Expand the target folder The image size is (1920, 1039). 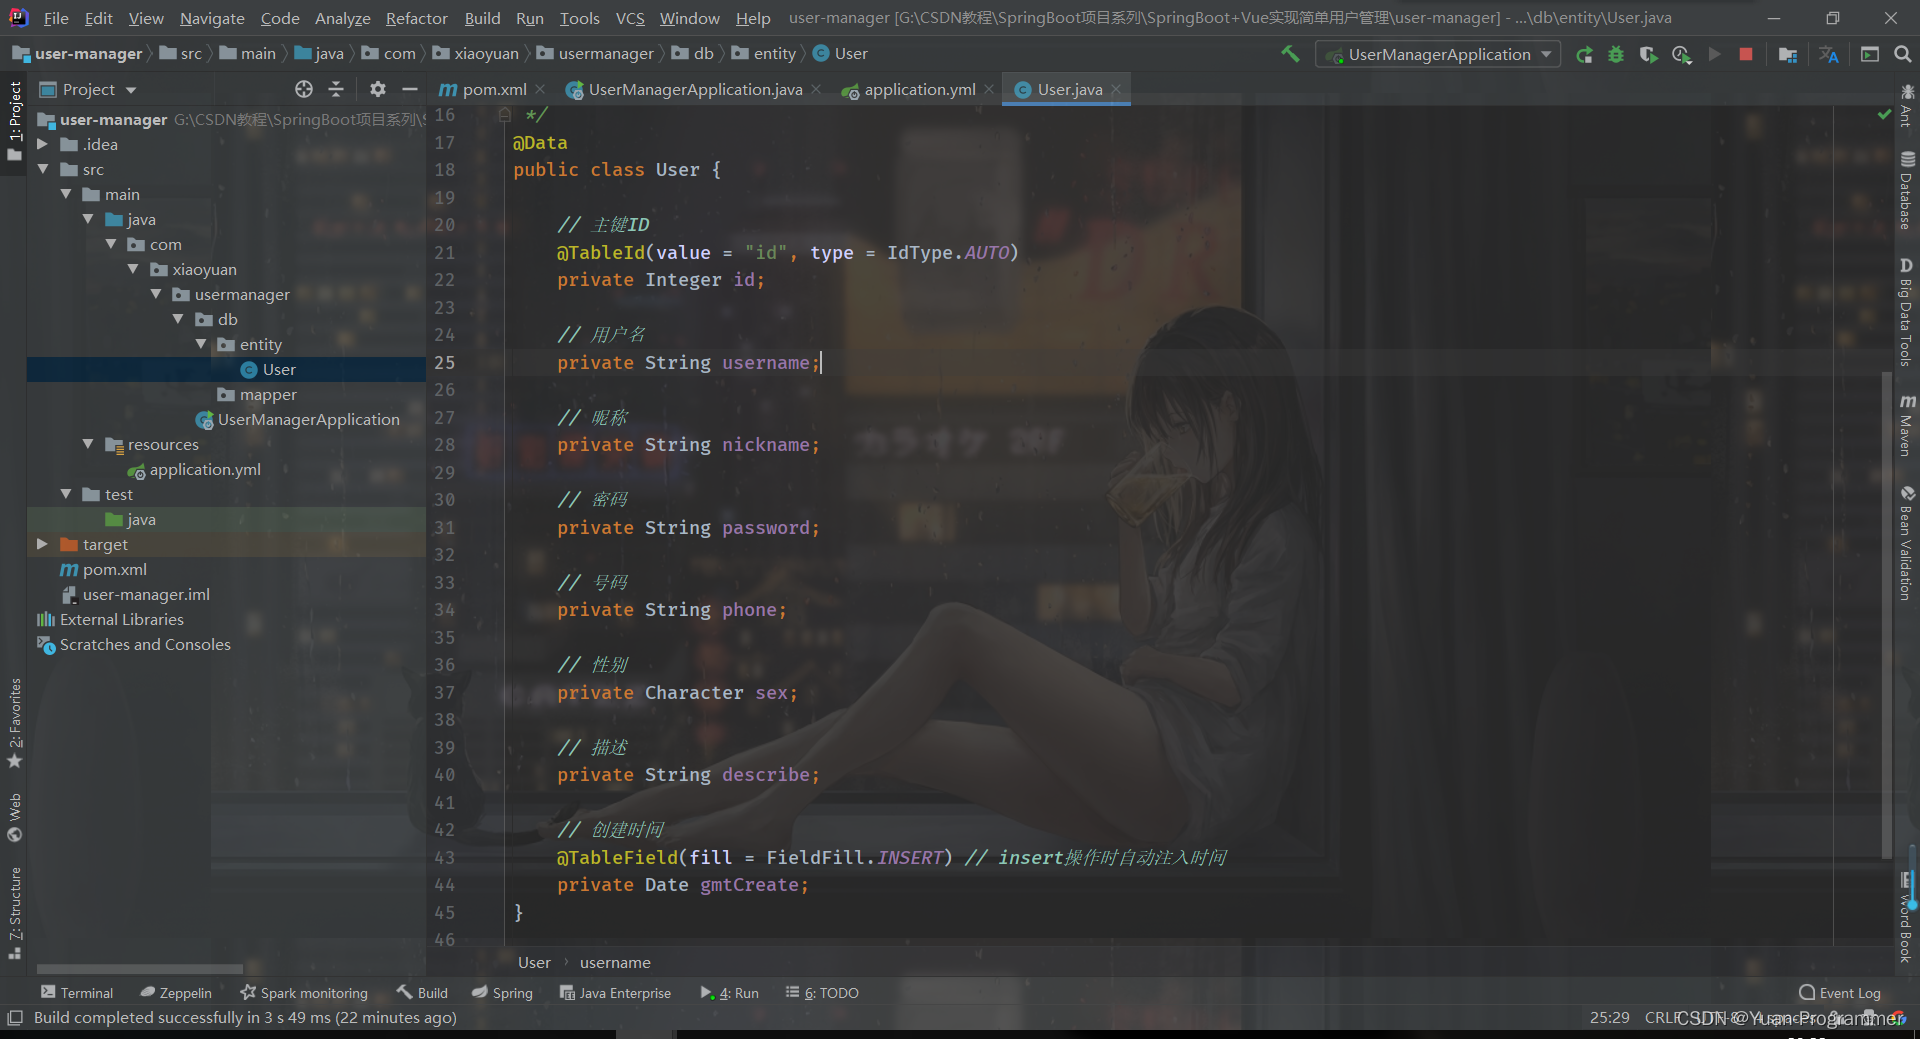click(x=42, y=544)
